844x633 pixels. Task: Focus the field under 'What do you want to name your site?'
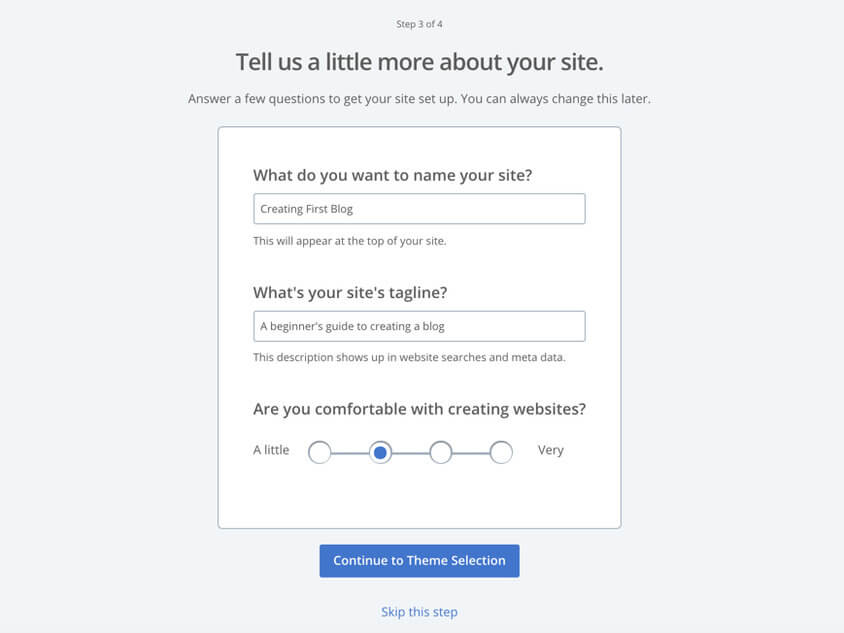pyautogui.click(x=419, y=208)
